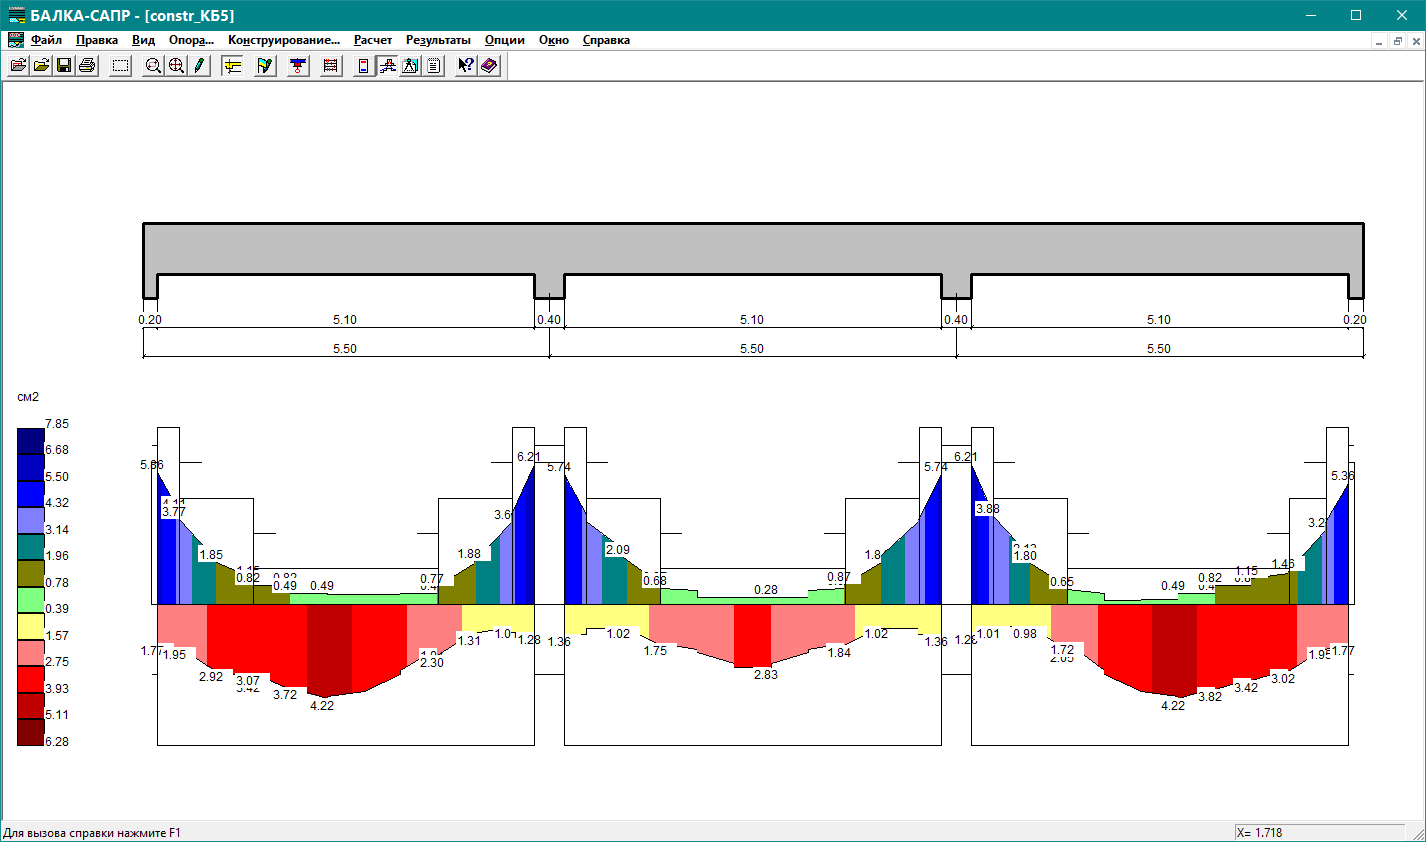Click the abacus calculation icon

[x=331, y=66]
